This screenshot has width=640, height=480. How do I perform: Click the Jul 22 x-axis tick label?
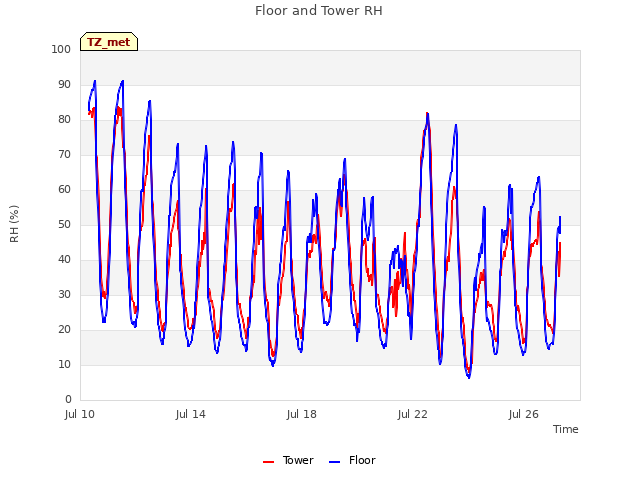(x=413, y=415)
